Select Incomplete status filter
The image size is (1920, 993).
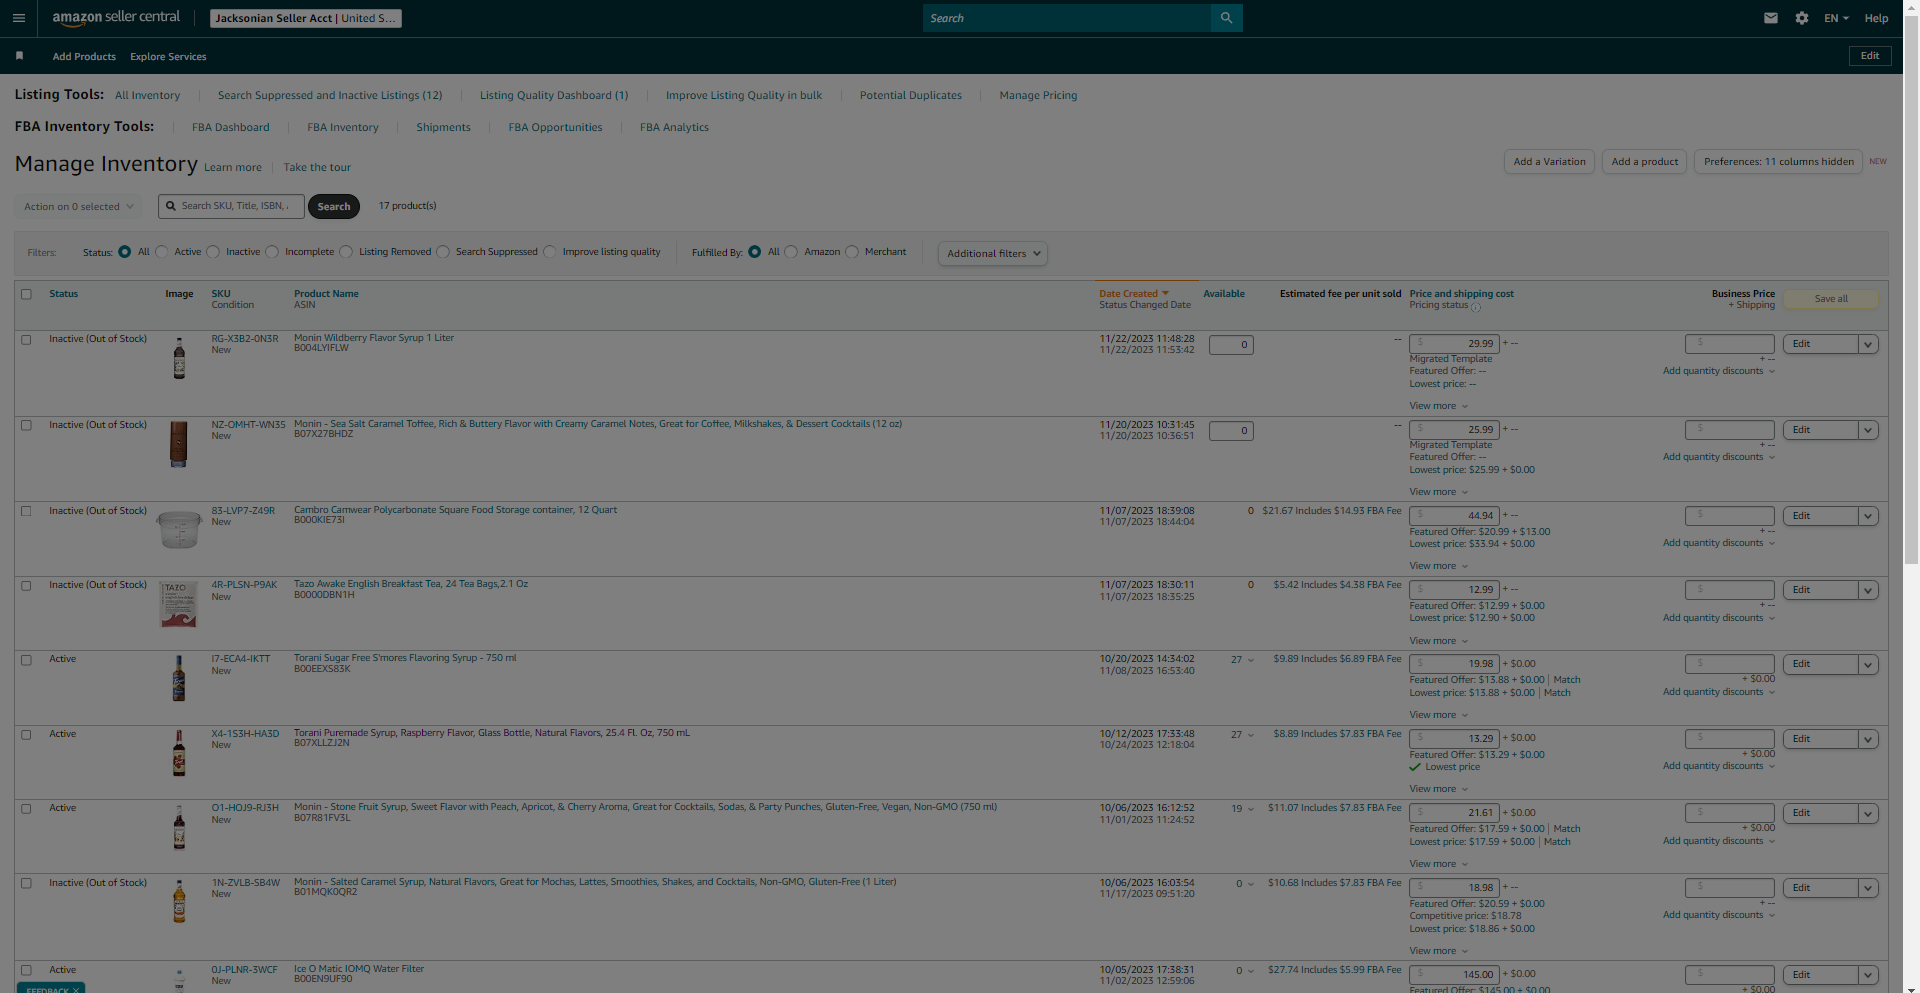[x=272, y=252]
